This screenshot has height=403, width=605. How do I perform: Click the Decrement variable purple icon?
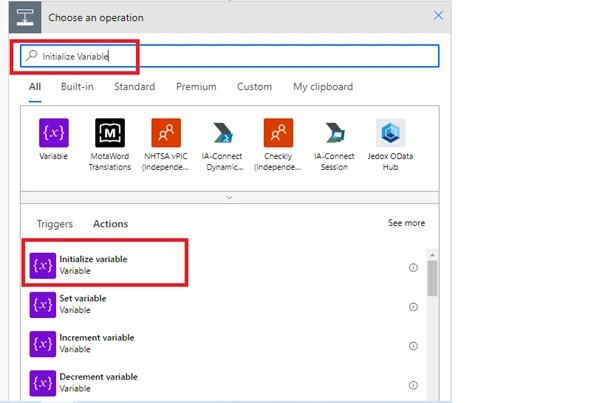(x=43, y=383)
